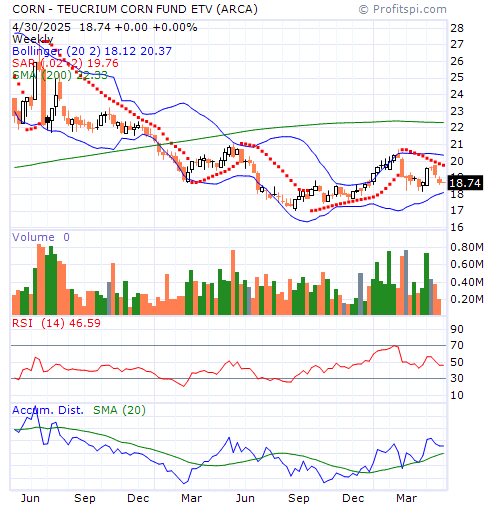Click the second 'Sep' label on the time axis
This screenshot has height=521, width=500.
pos(299,498)
